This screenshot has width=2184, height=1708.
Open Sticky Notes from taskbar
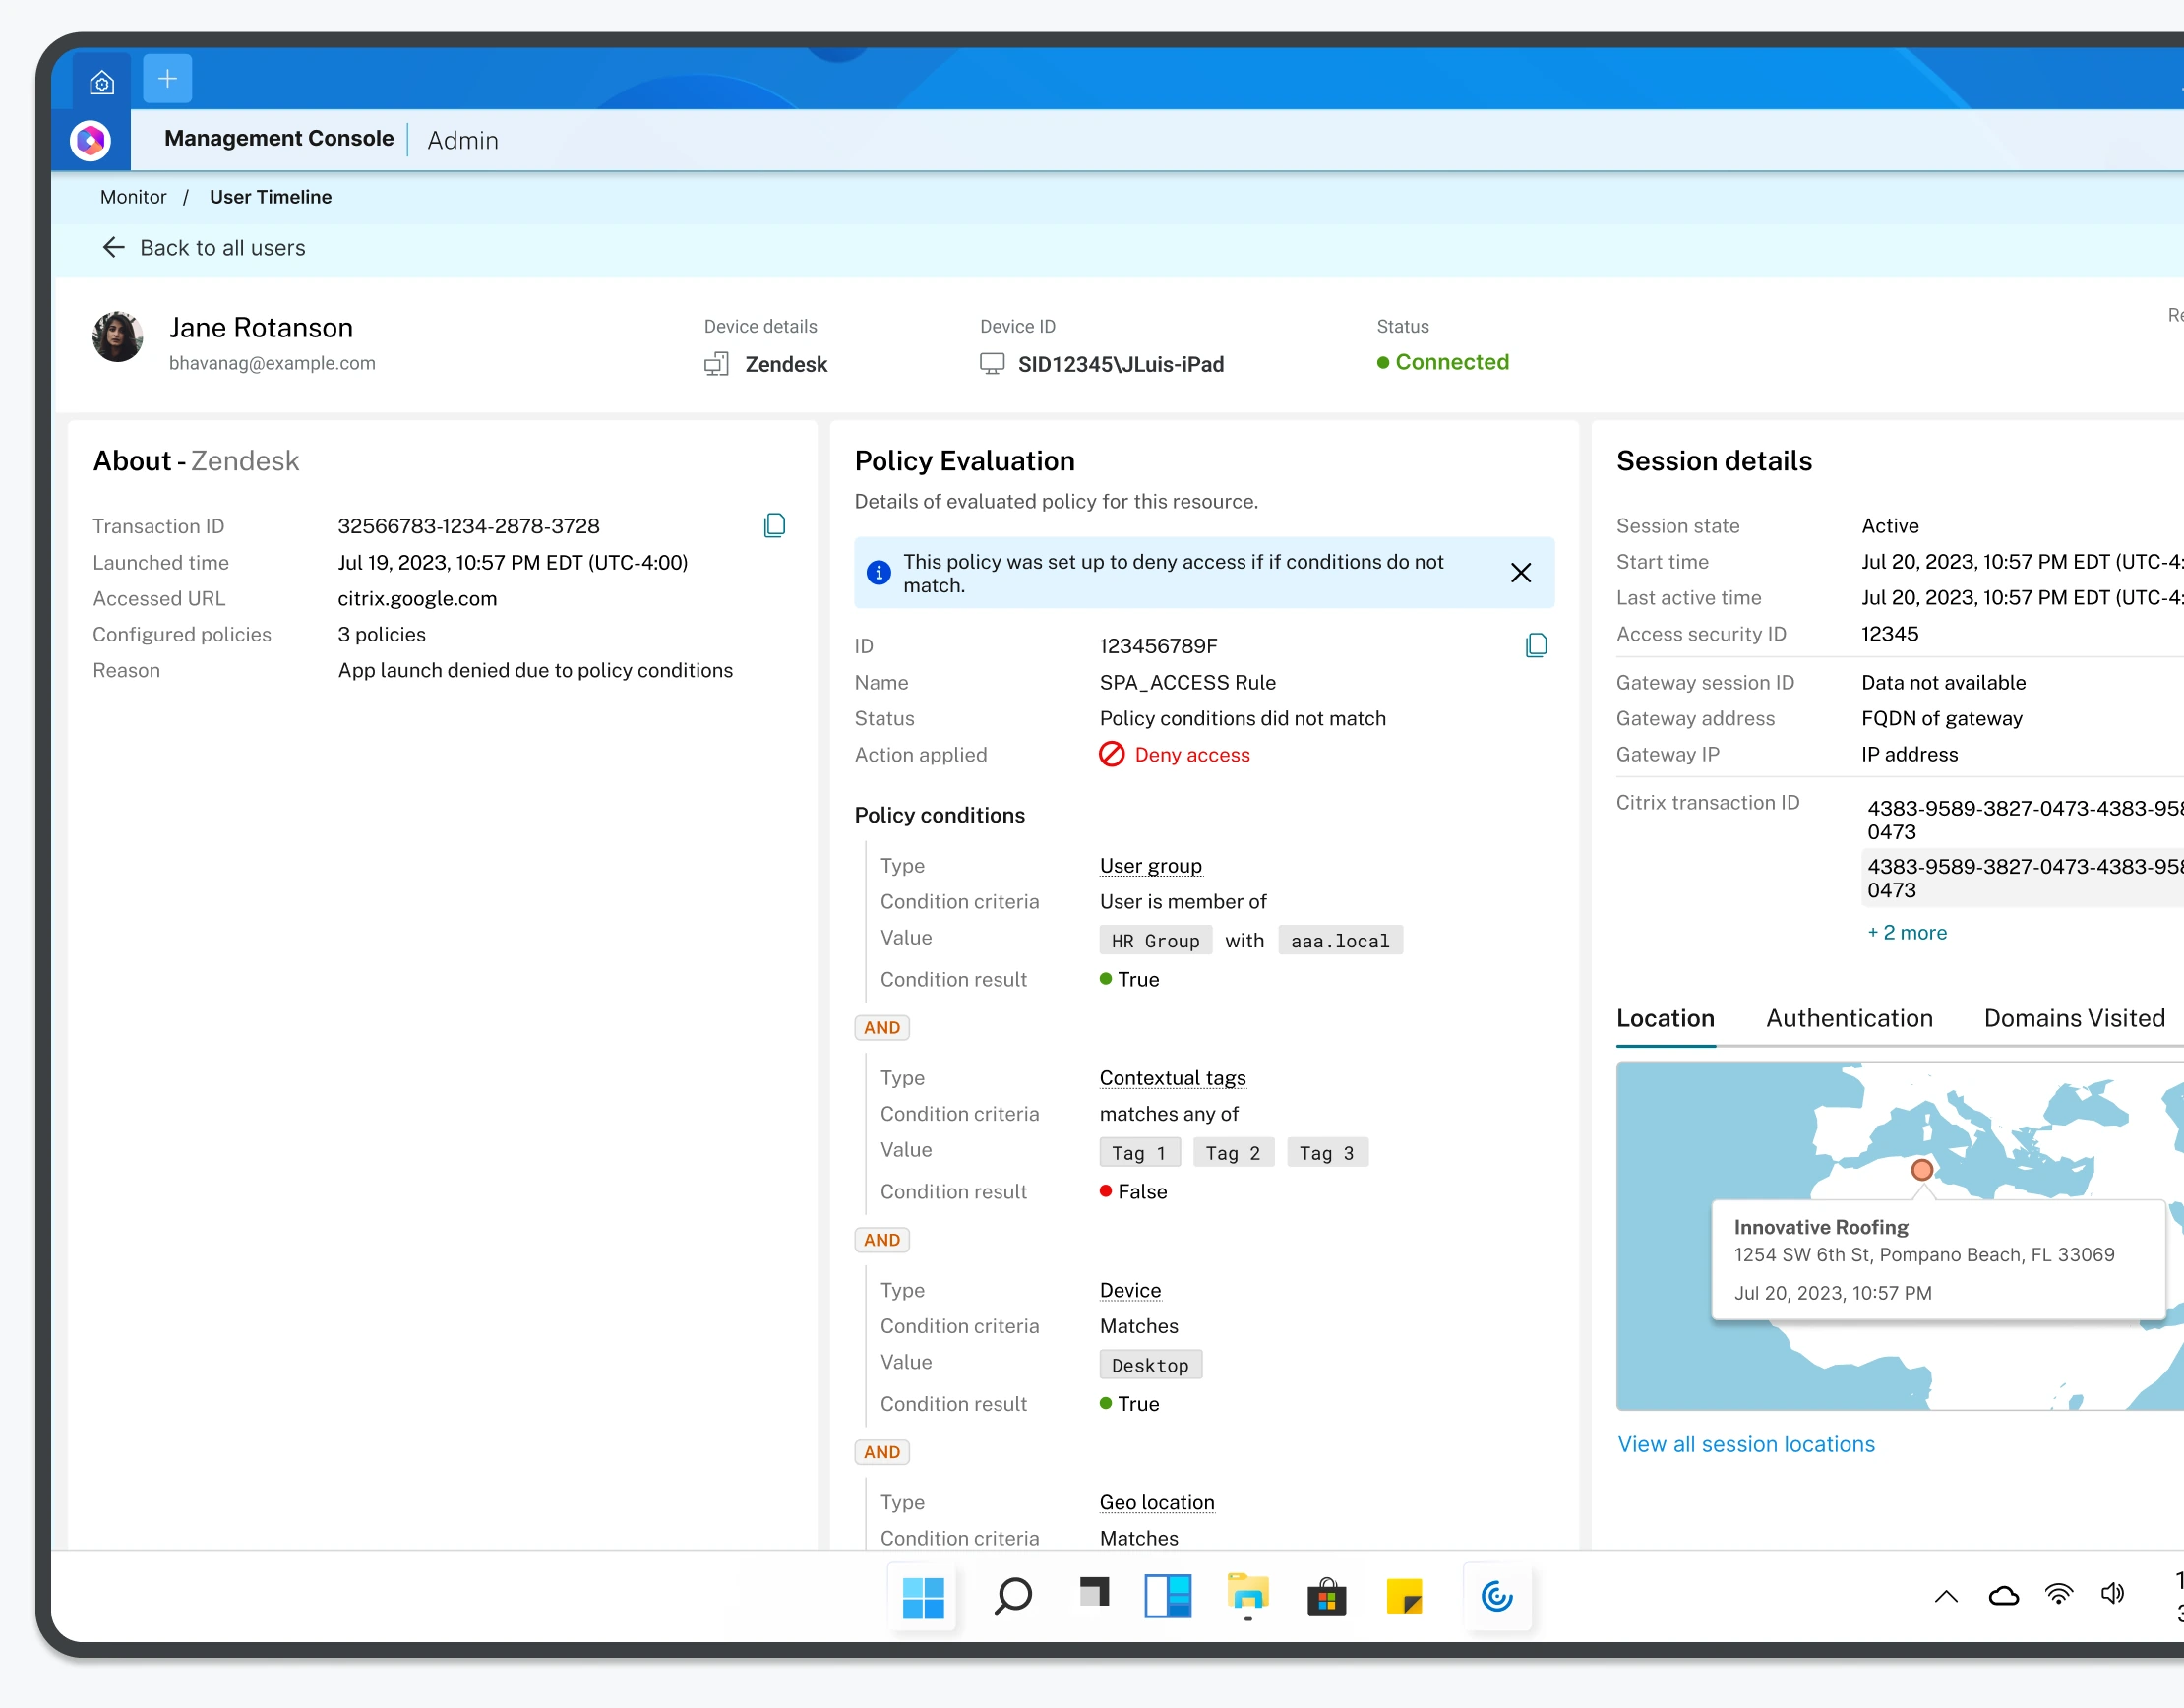pos(1404,1597)
